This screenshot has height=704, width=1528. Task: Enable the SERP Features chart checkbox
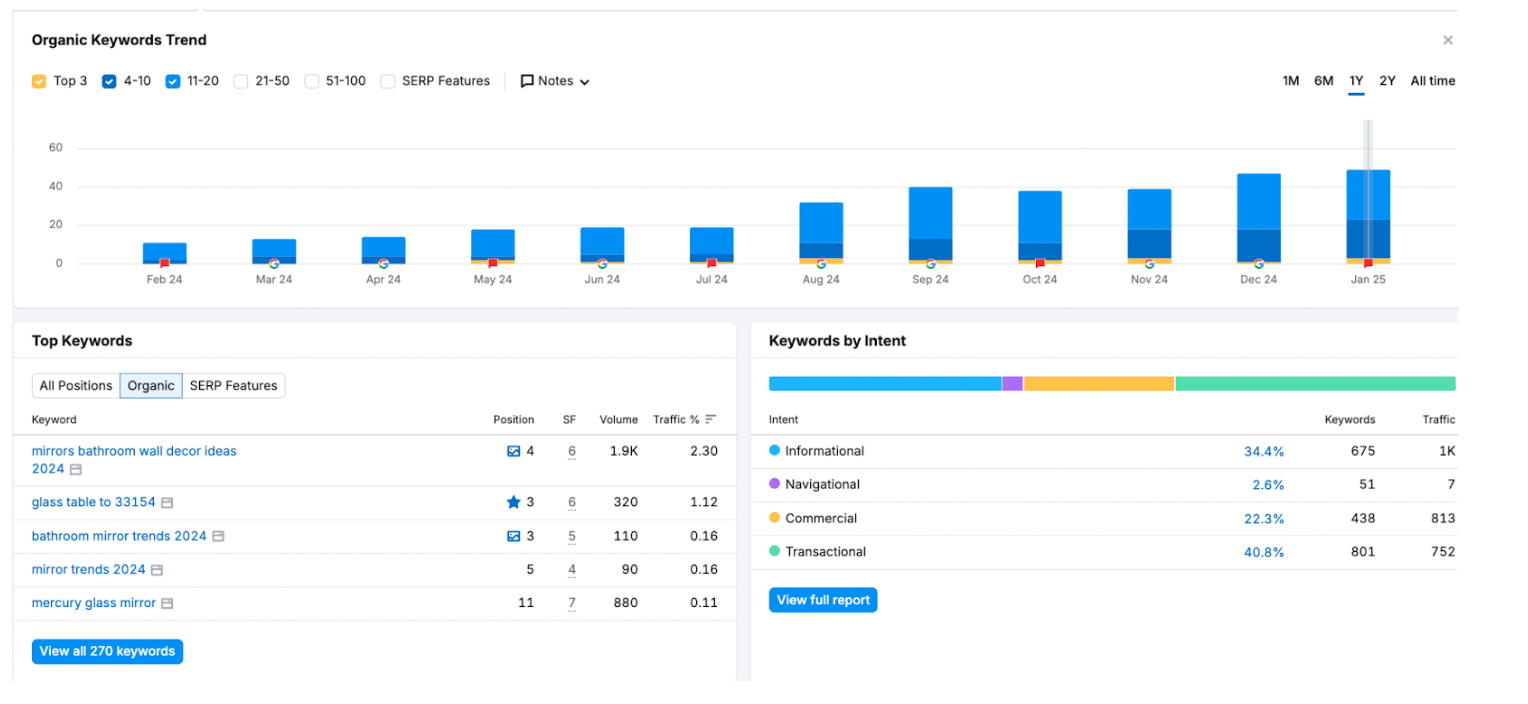coord(388,81)
